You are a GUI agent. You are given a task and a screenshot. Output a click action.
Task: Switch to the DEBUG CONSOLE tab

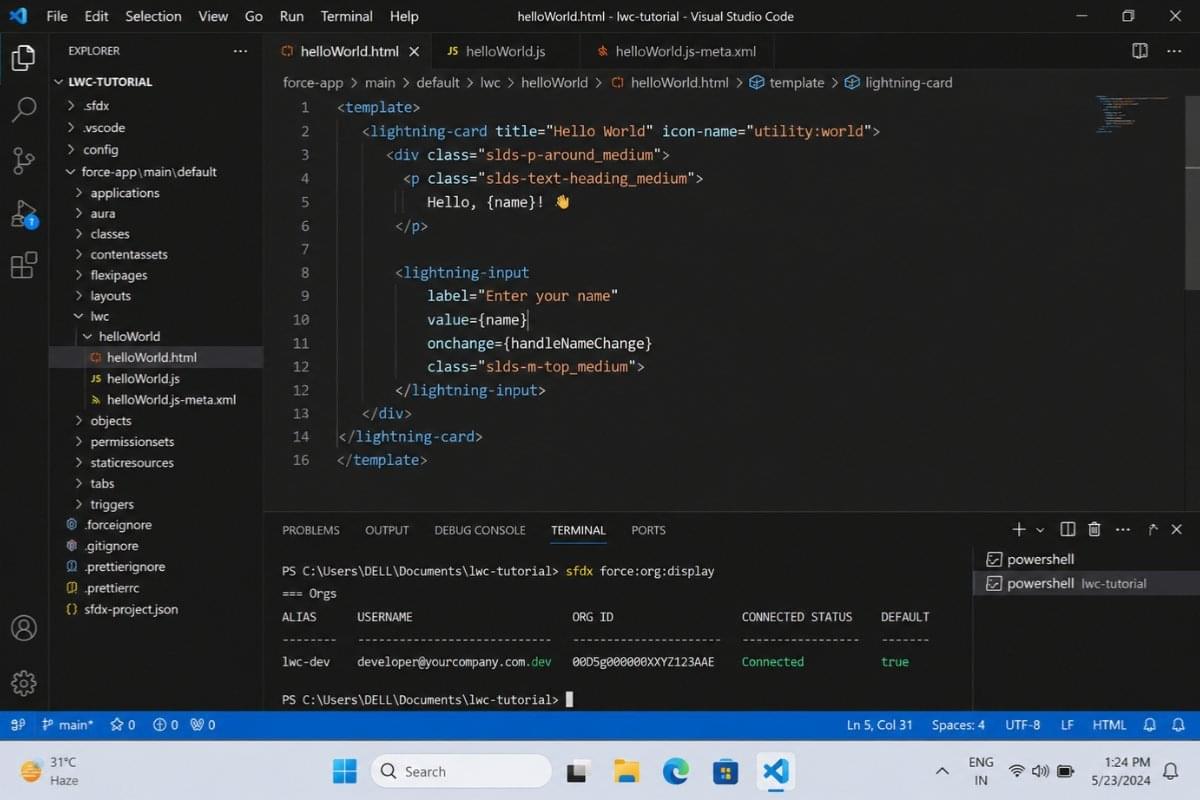coord(480,530)
